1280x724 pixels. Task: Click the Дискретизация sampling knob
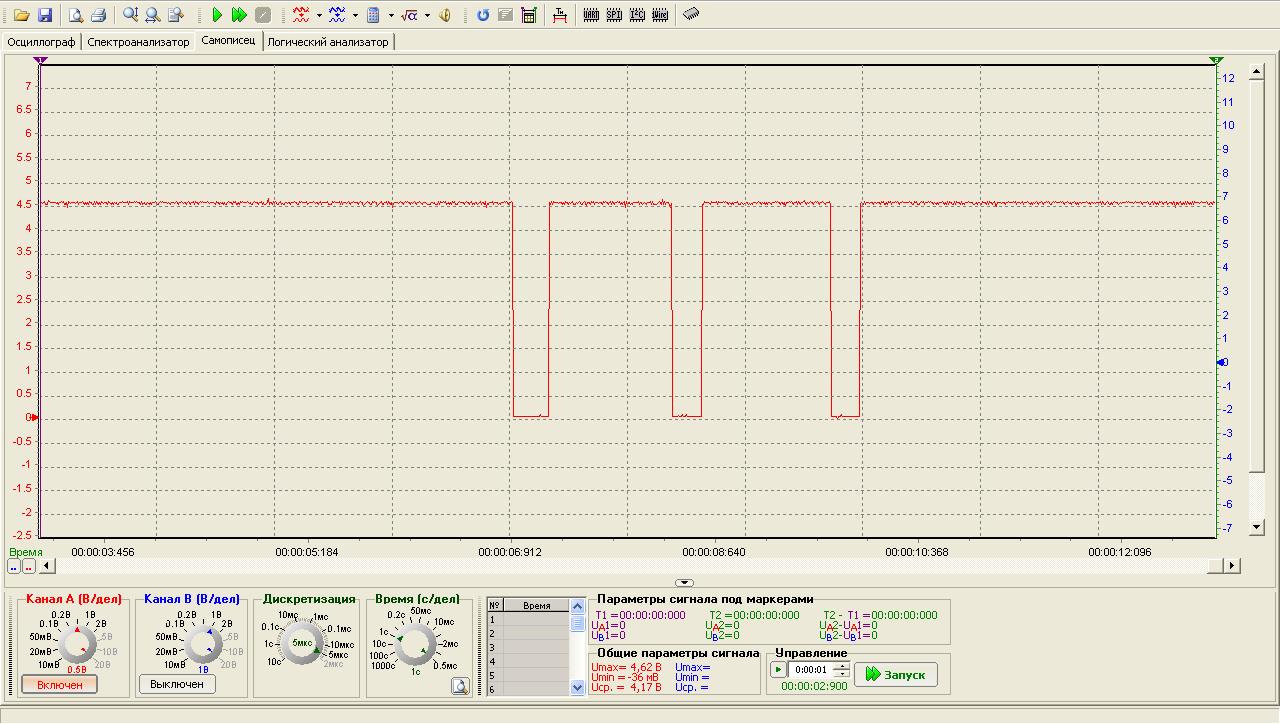pos(300,644)
